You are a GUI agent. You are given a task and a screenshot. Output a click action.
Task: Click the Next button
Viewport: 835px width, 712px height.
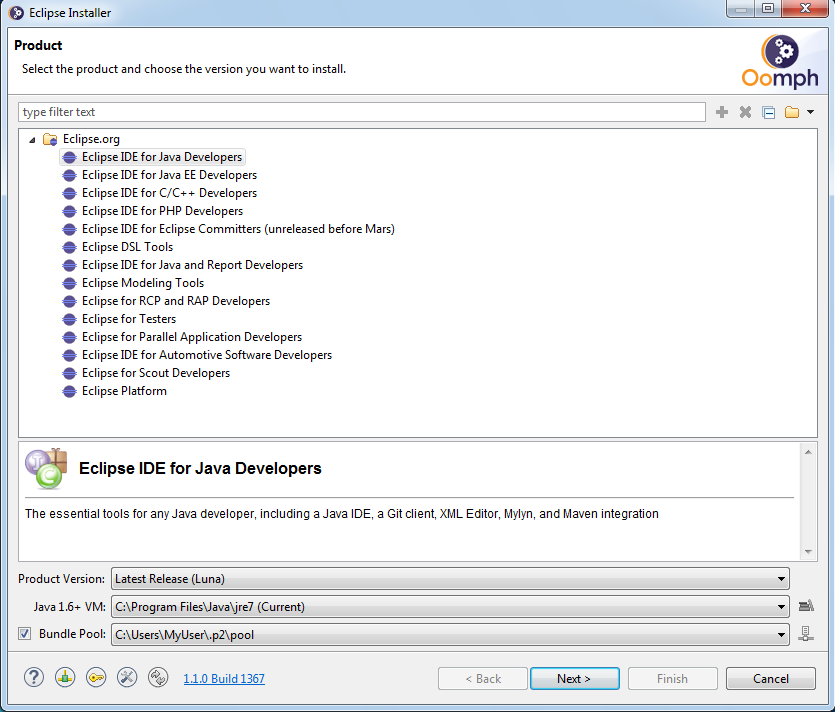(575, 678)
